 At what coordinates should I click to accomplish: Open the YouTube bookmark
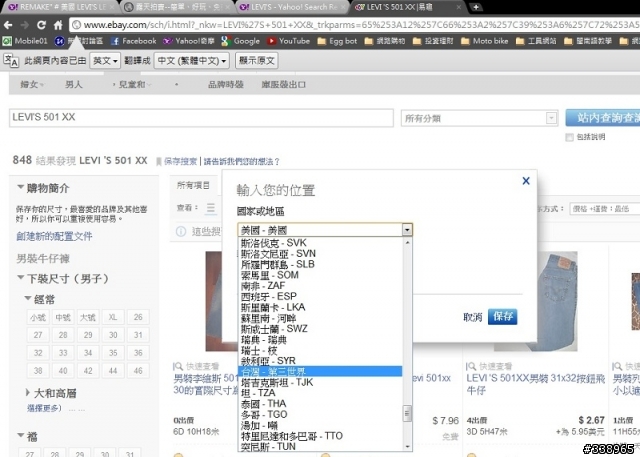click(288, 41)
